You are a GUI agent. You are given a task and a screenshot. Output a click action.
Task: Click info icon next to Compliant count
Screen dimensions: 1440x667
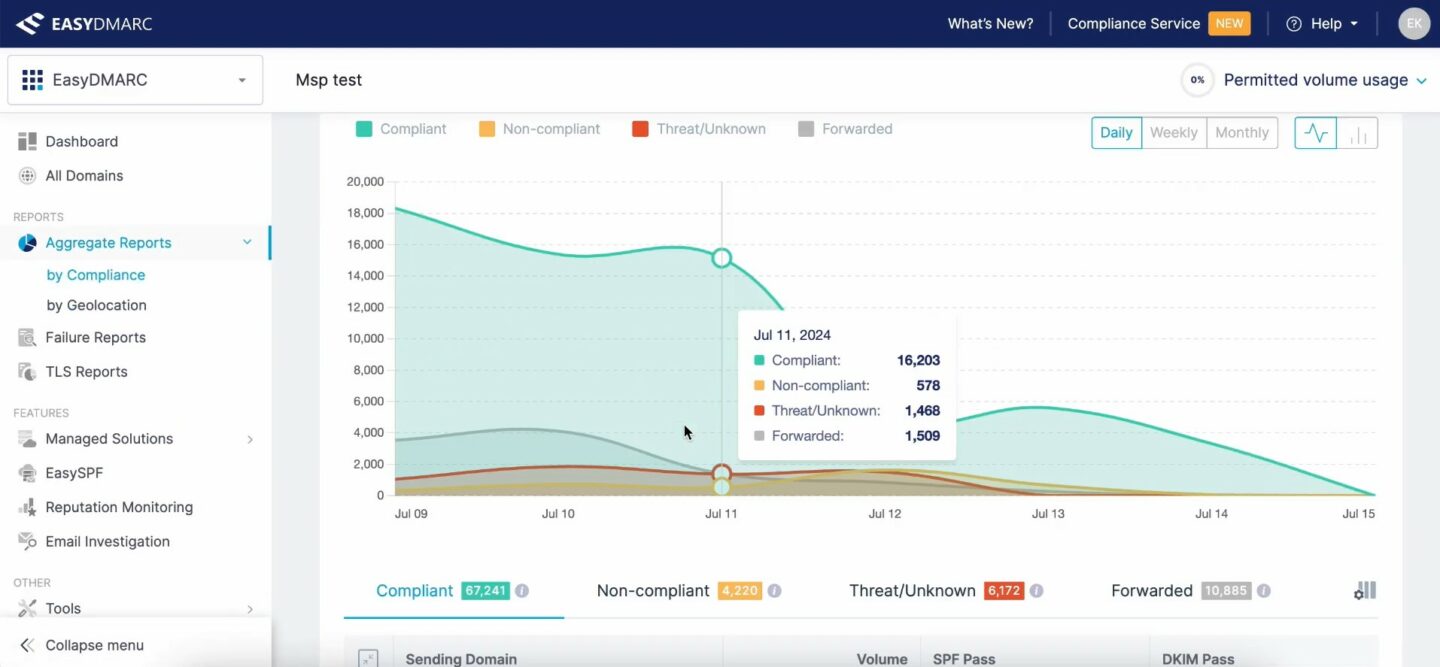[x=522, y=591]
